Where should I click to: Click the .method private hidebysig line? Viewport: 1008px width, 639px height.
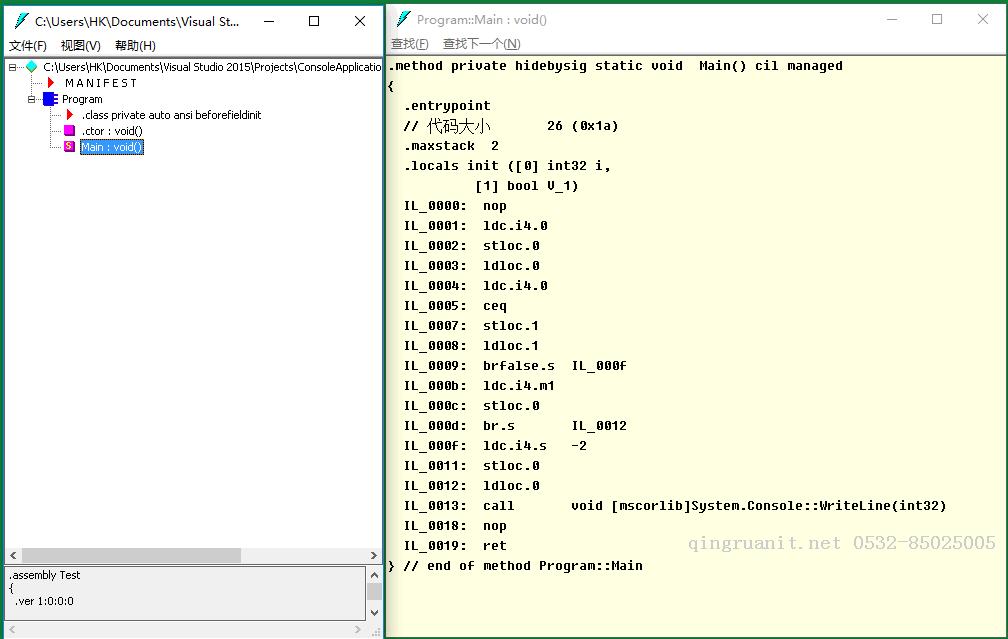[616, 66]
